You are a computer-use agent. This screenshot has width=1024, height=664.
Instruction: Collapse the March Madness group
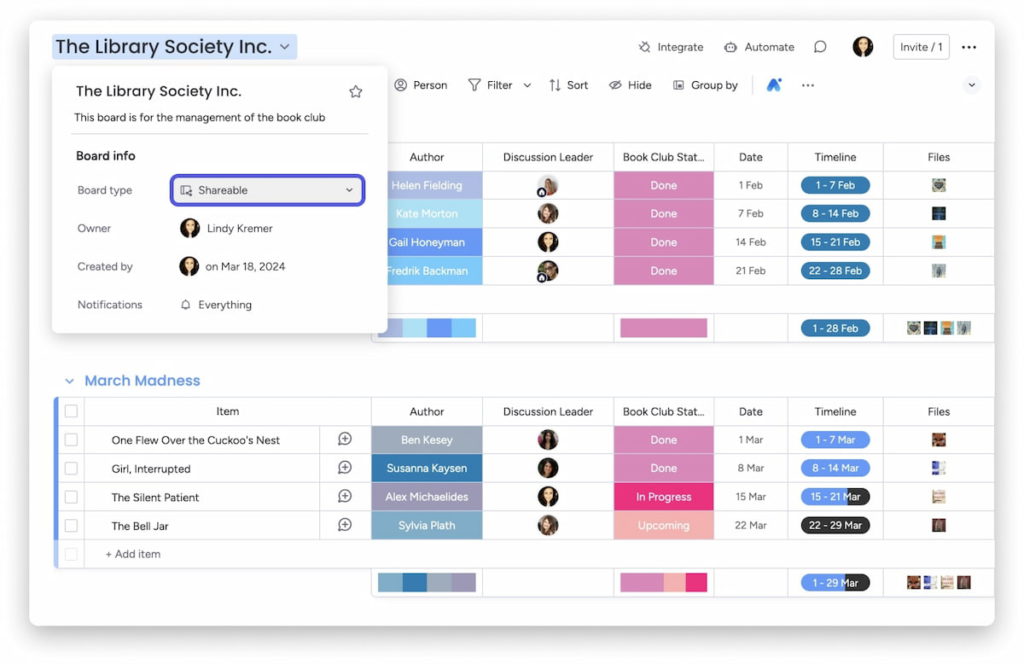pyautogui.click(x=69, y=380)
